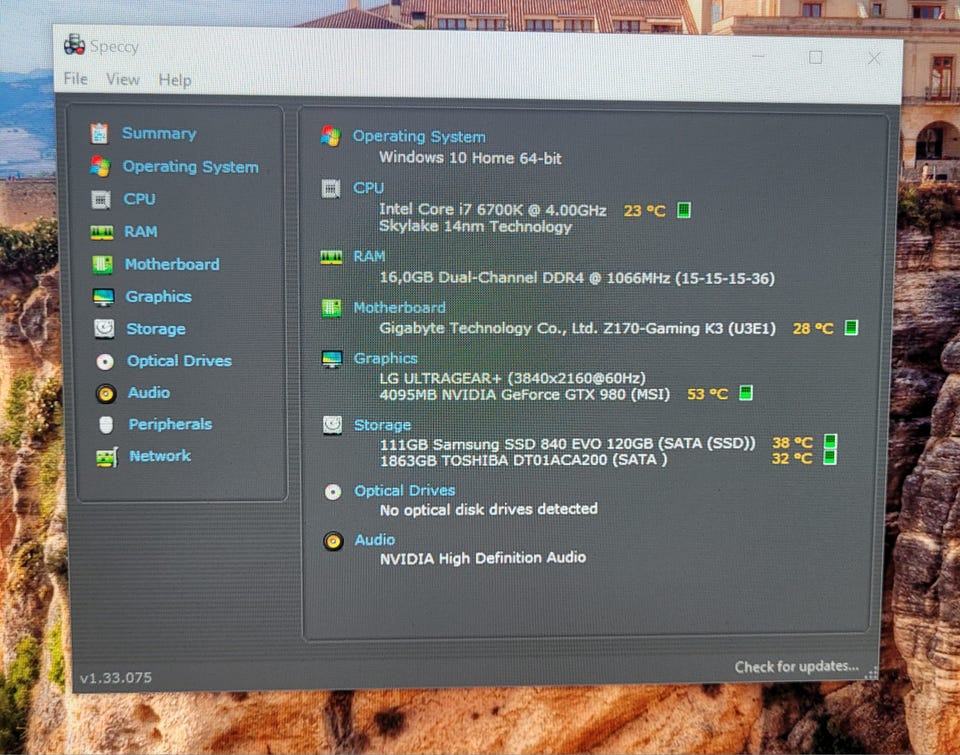Go to the CPU section in sidebar
This screenshot has height=755, width=960.
[140, 199]
